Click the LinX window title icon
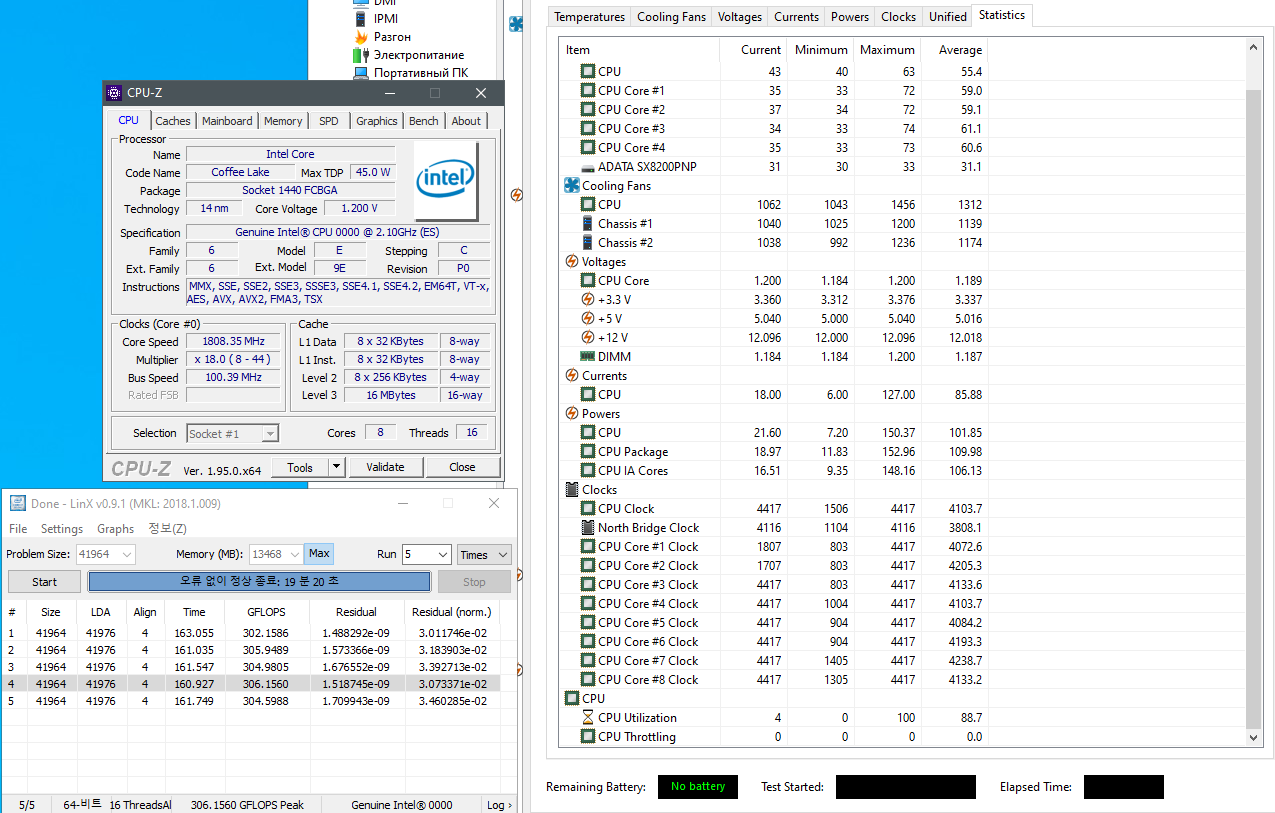 [x=17, y=503]
